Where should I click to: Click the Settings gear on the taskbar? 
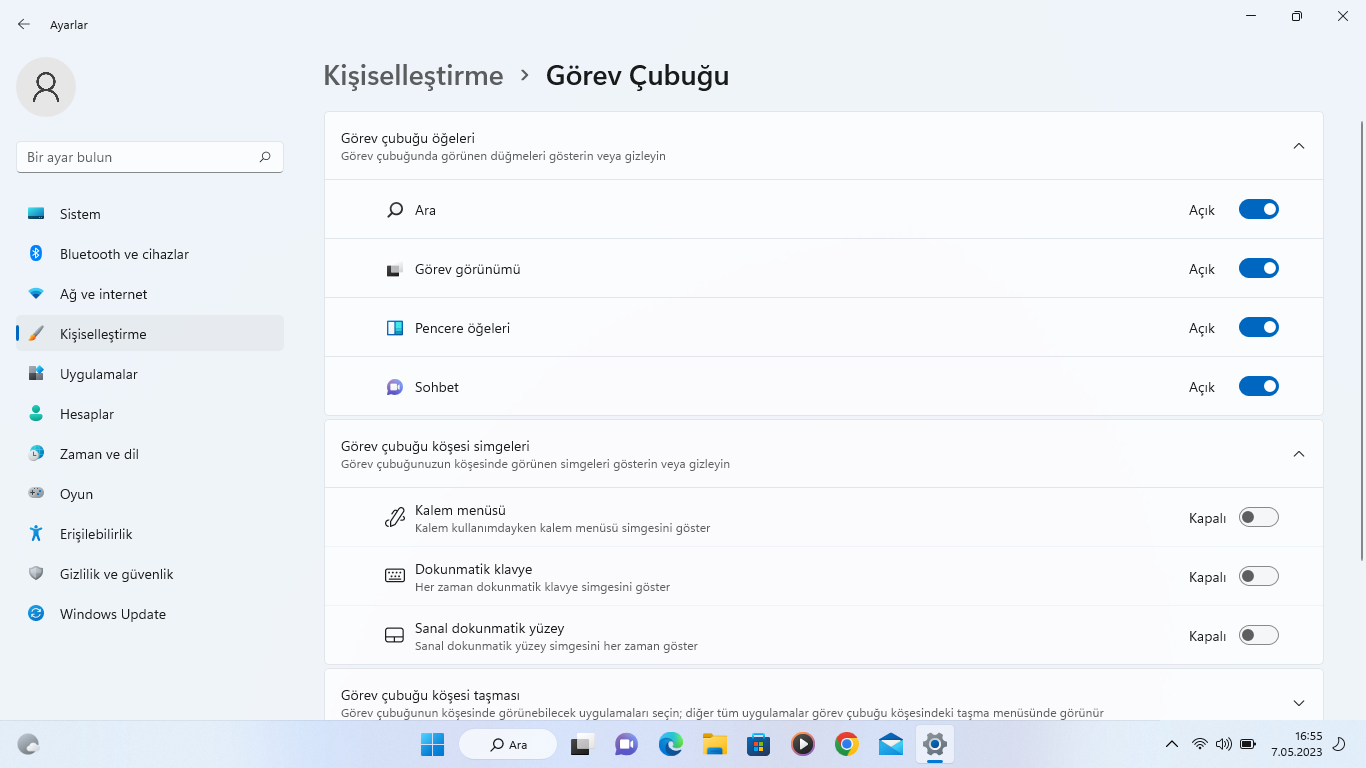coord(935,744)
